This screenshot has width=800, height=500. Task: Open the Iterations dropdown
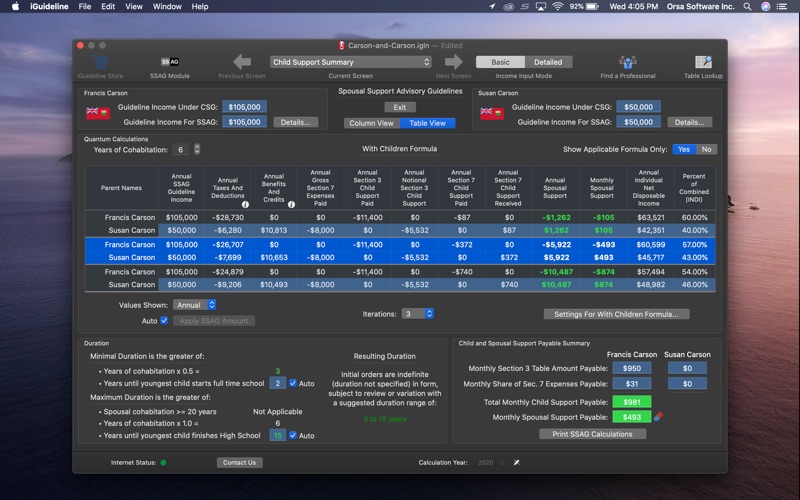[x=417, y=314]
